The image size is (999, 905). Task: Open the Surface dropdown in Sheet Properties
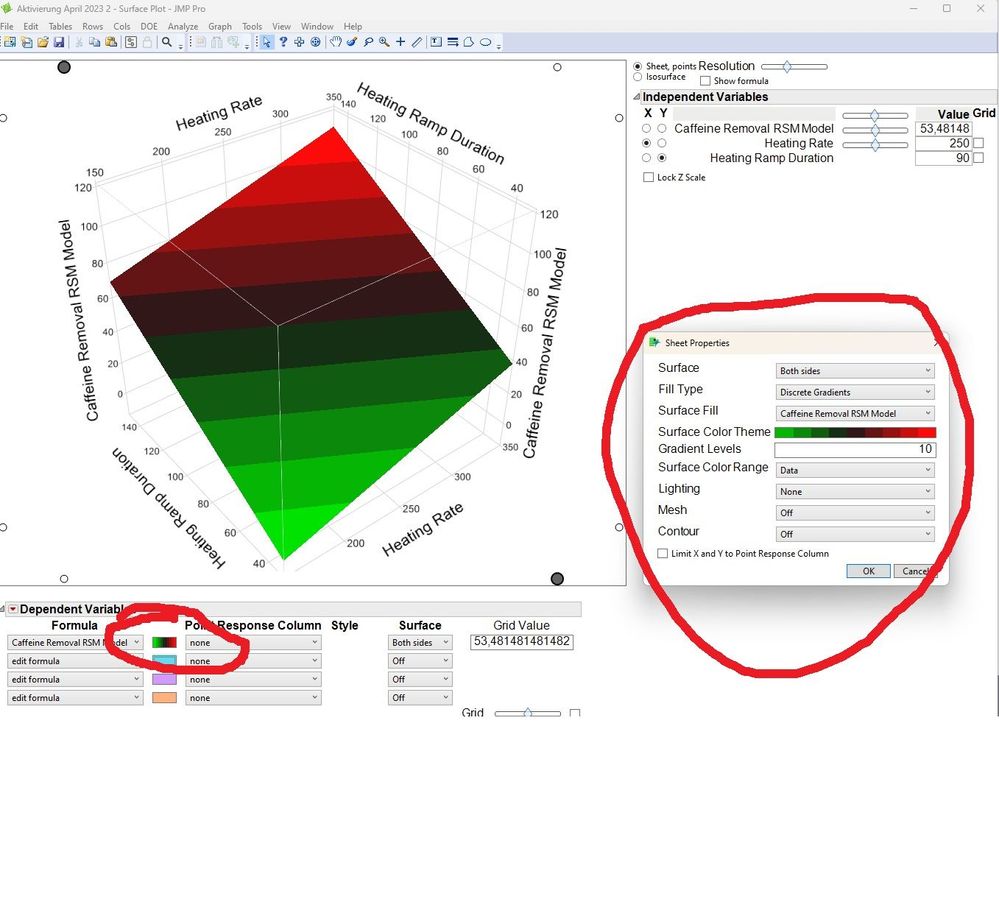(855, 371)
